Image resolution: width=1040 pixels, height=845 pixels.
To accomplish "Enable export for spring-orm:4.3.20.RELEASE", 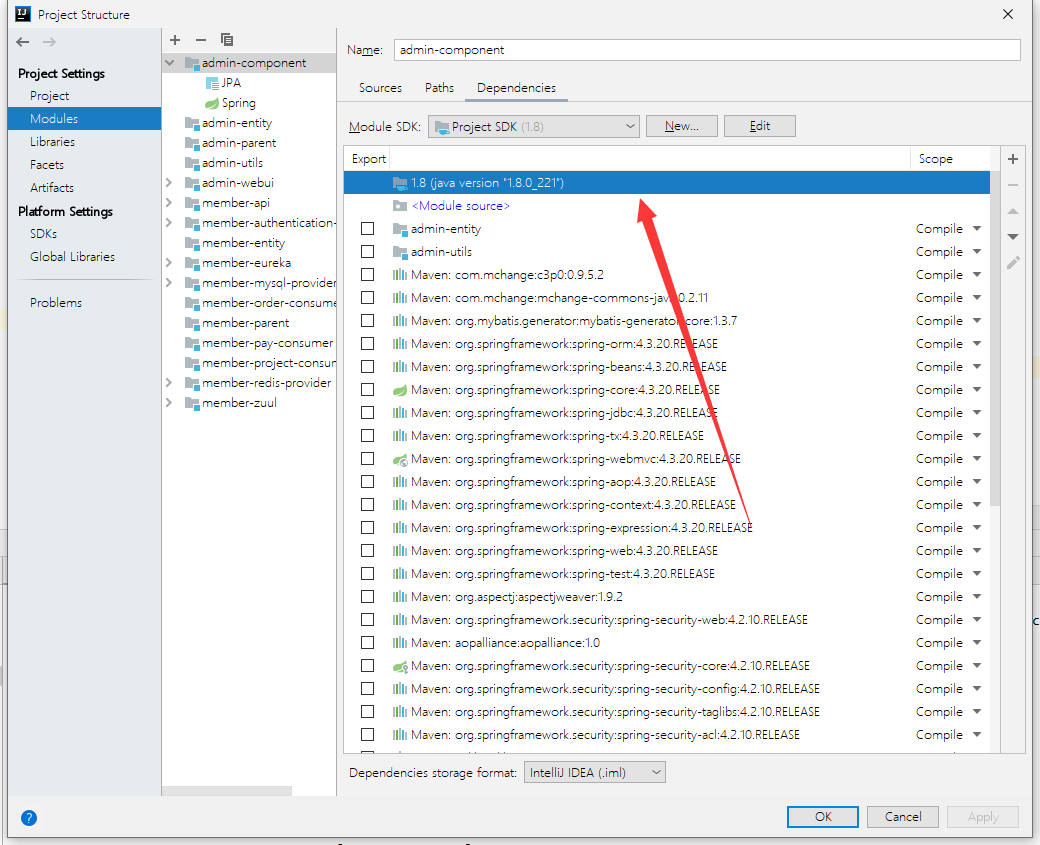I will [x=367, y=344].
